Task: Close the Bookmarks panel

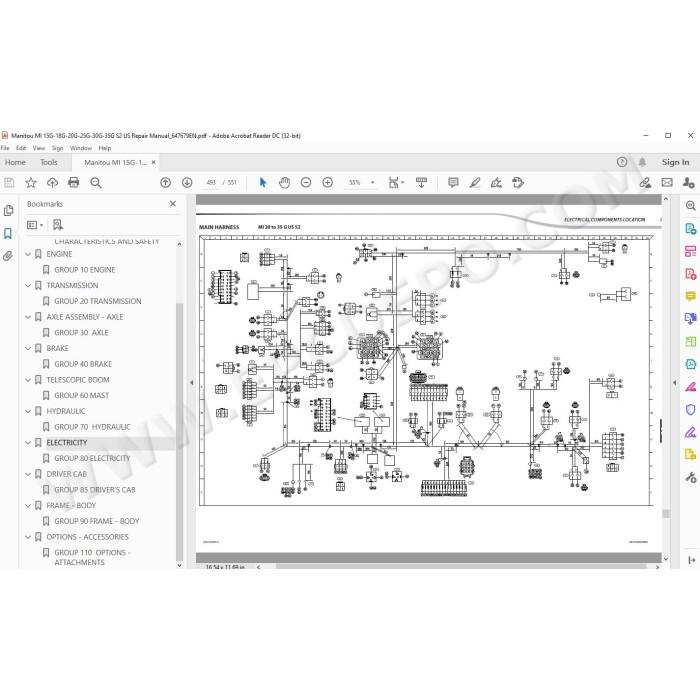Action: pos(173,204)
